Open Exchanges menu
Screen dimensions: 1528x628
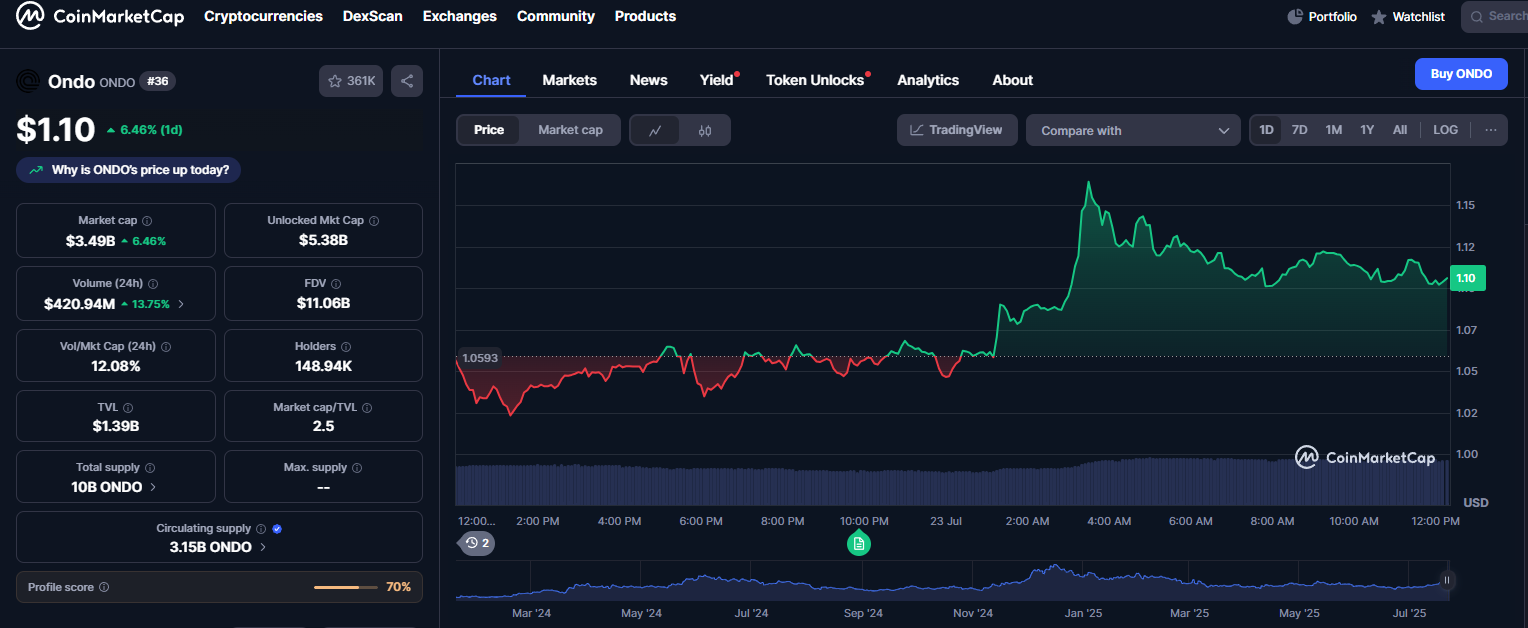tap(460, 16)
